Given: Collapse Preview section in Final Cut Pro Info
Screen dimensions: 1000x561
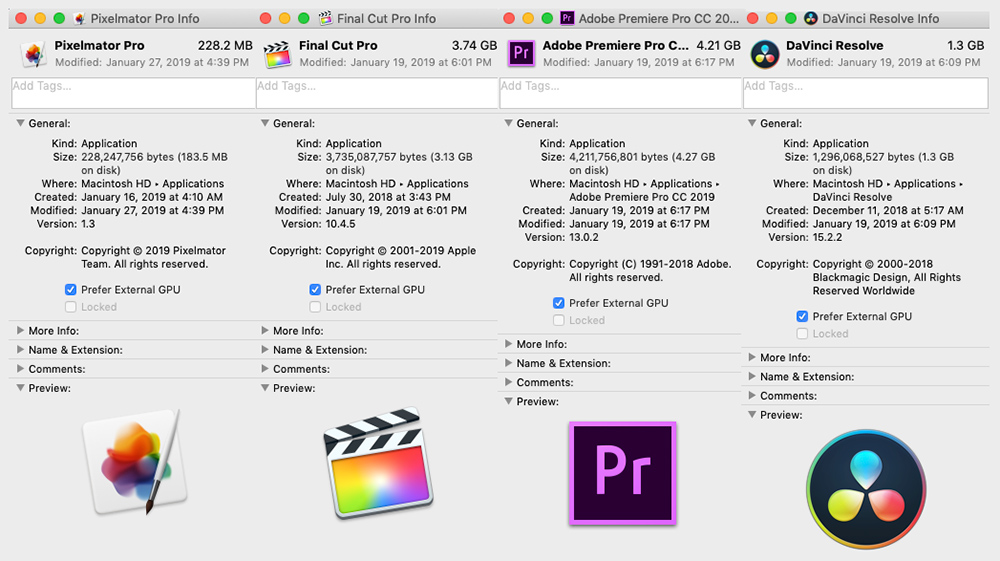Looking at the screenshot, I should click(265, 388).
